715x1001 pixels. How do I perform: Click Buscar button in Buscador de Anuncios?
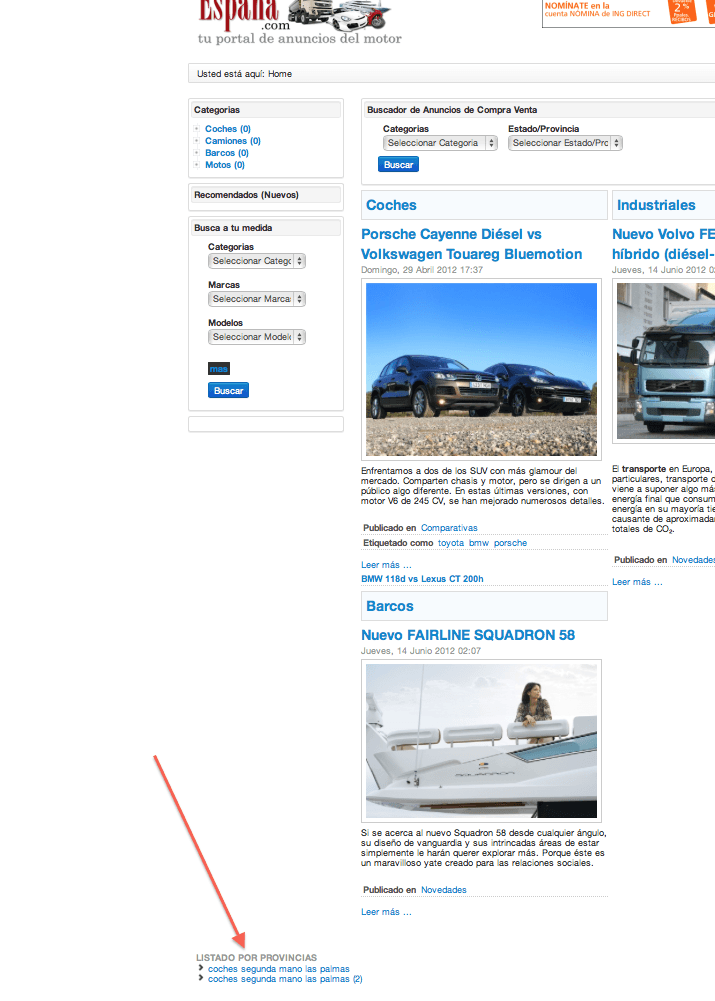[x=398, y=165]
